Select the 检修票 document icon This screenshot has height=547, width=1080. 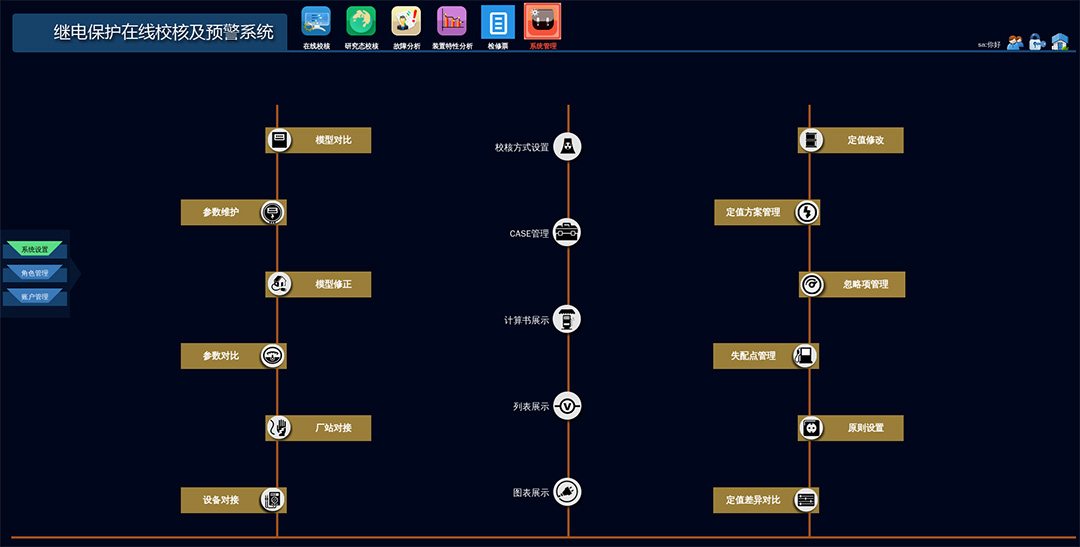[x=498, y=21]
